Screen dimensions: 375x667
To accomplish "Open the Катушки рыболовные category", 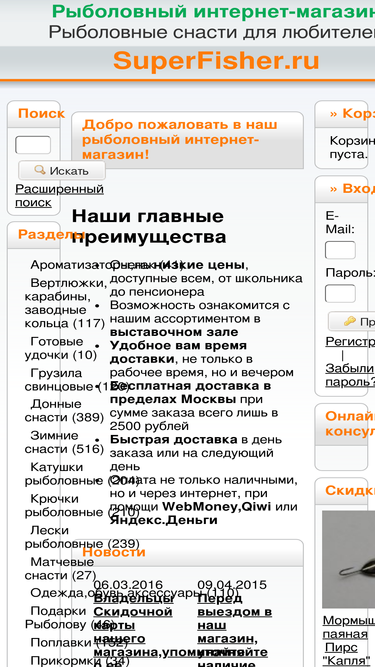I will (x=81, y=474).
